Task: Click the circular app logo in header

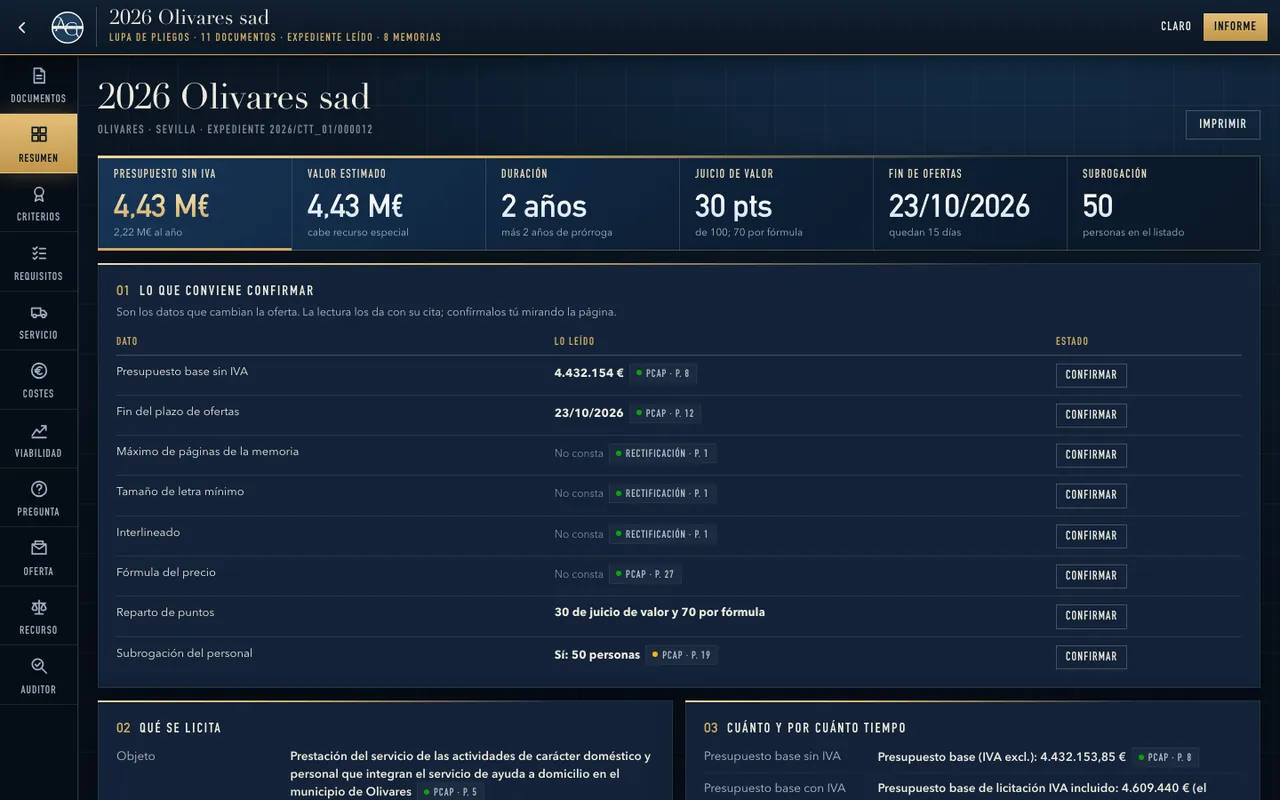Action: tap(67, 27)
